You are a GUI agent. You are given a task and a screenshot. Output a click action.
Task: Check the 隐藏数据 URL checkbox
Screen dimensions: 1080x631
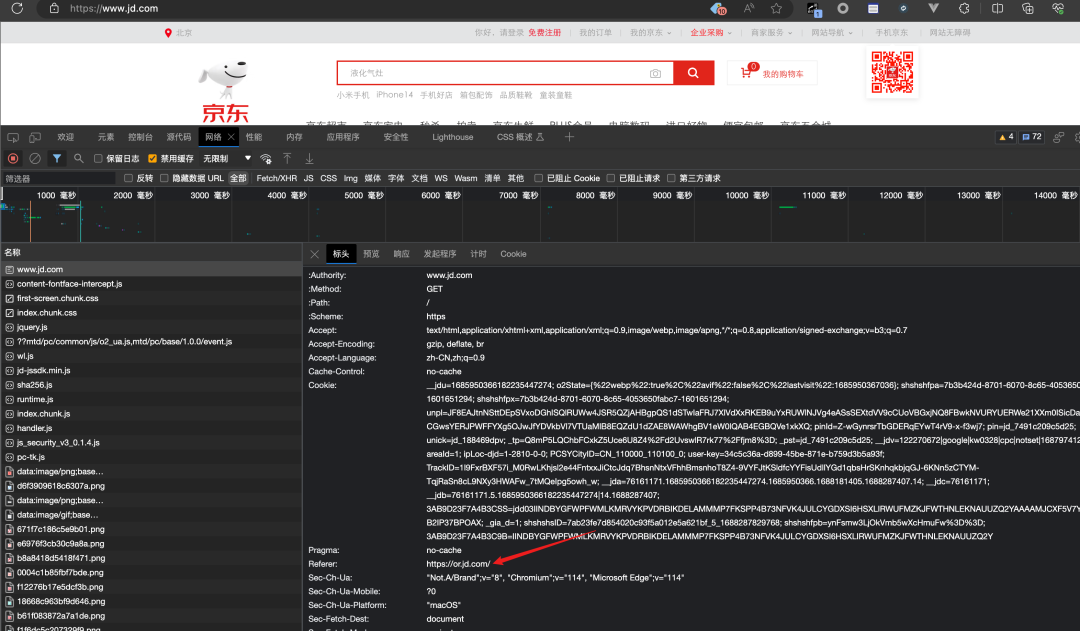coord(164,178)
